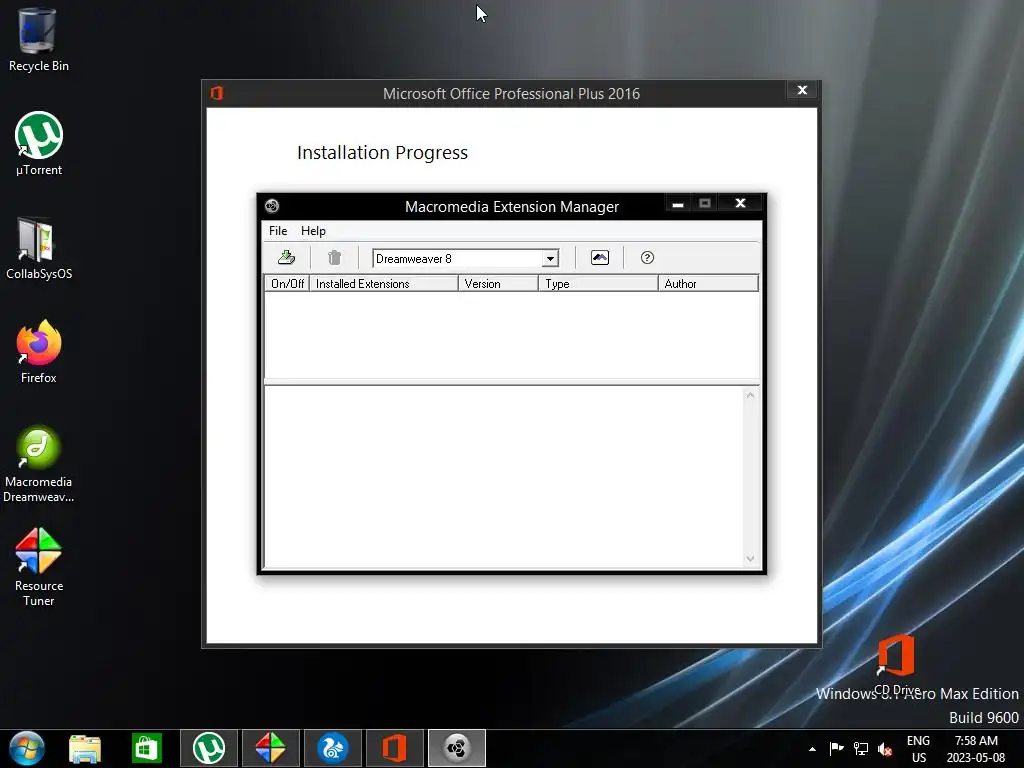Select the Office CD Drive desktop icon

point(896,665)
